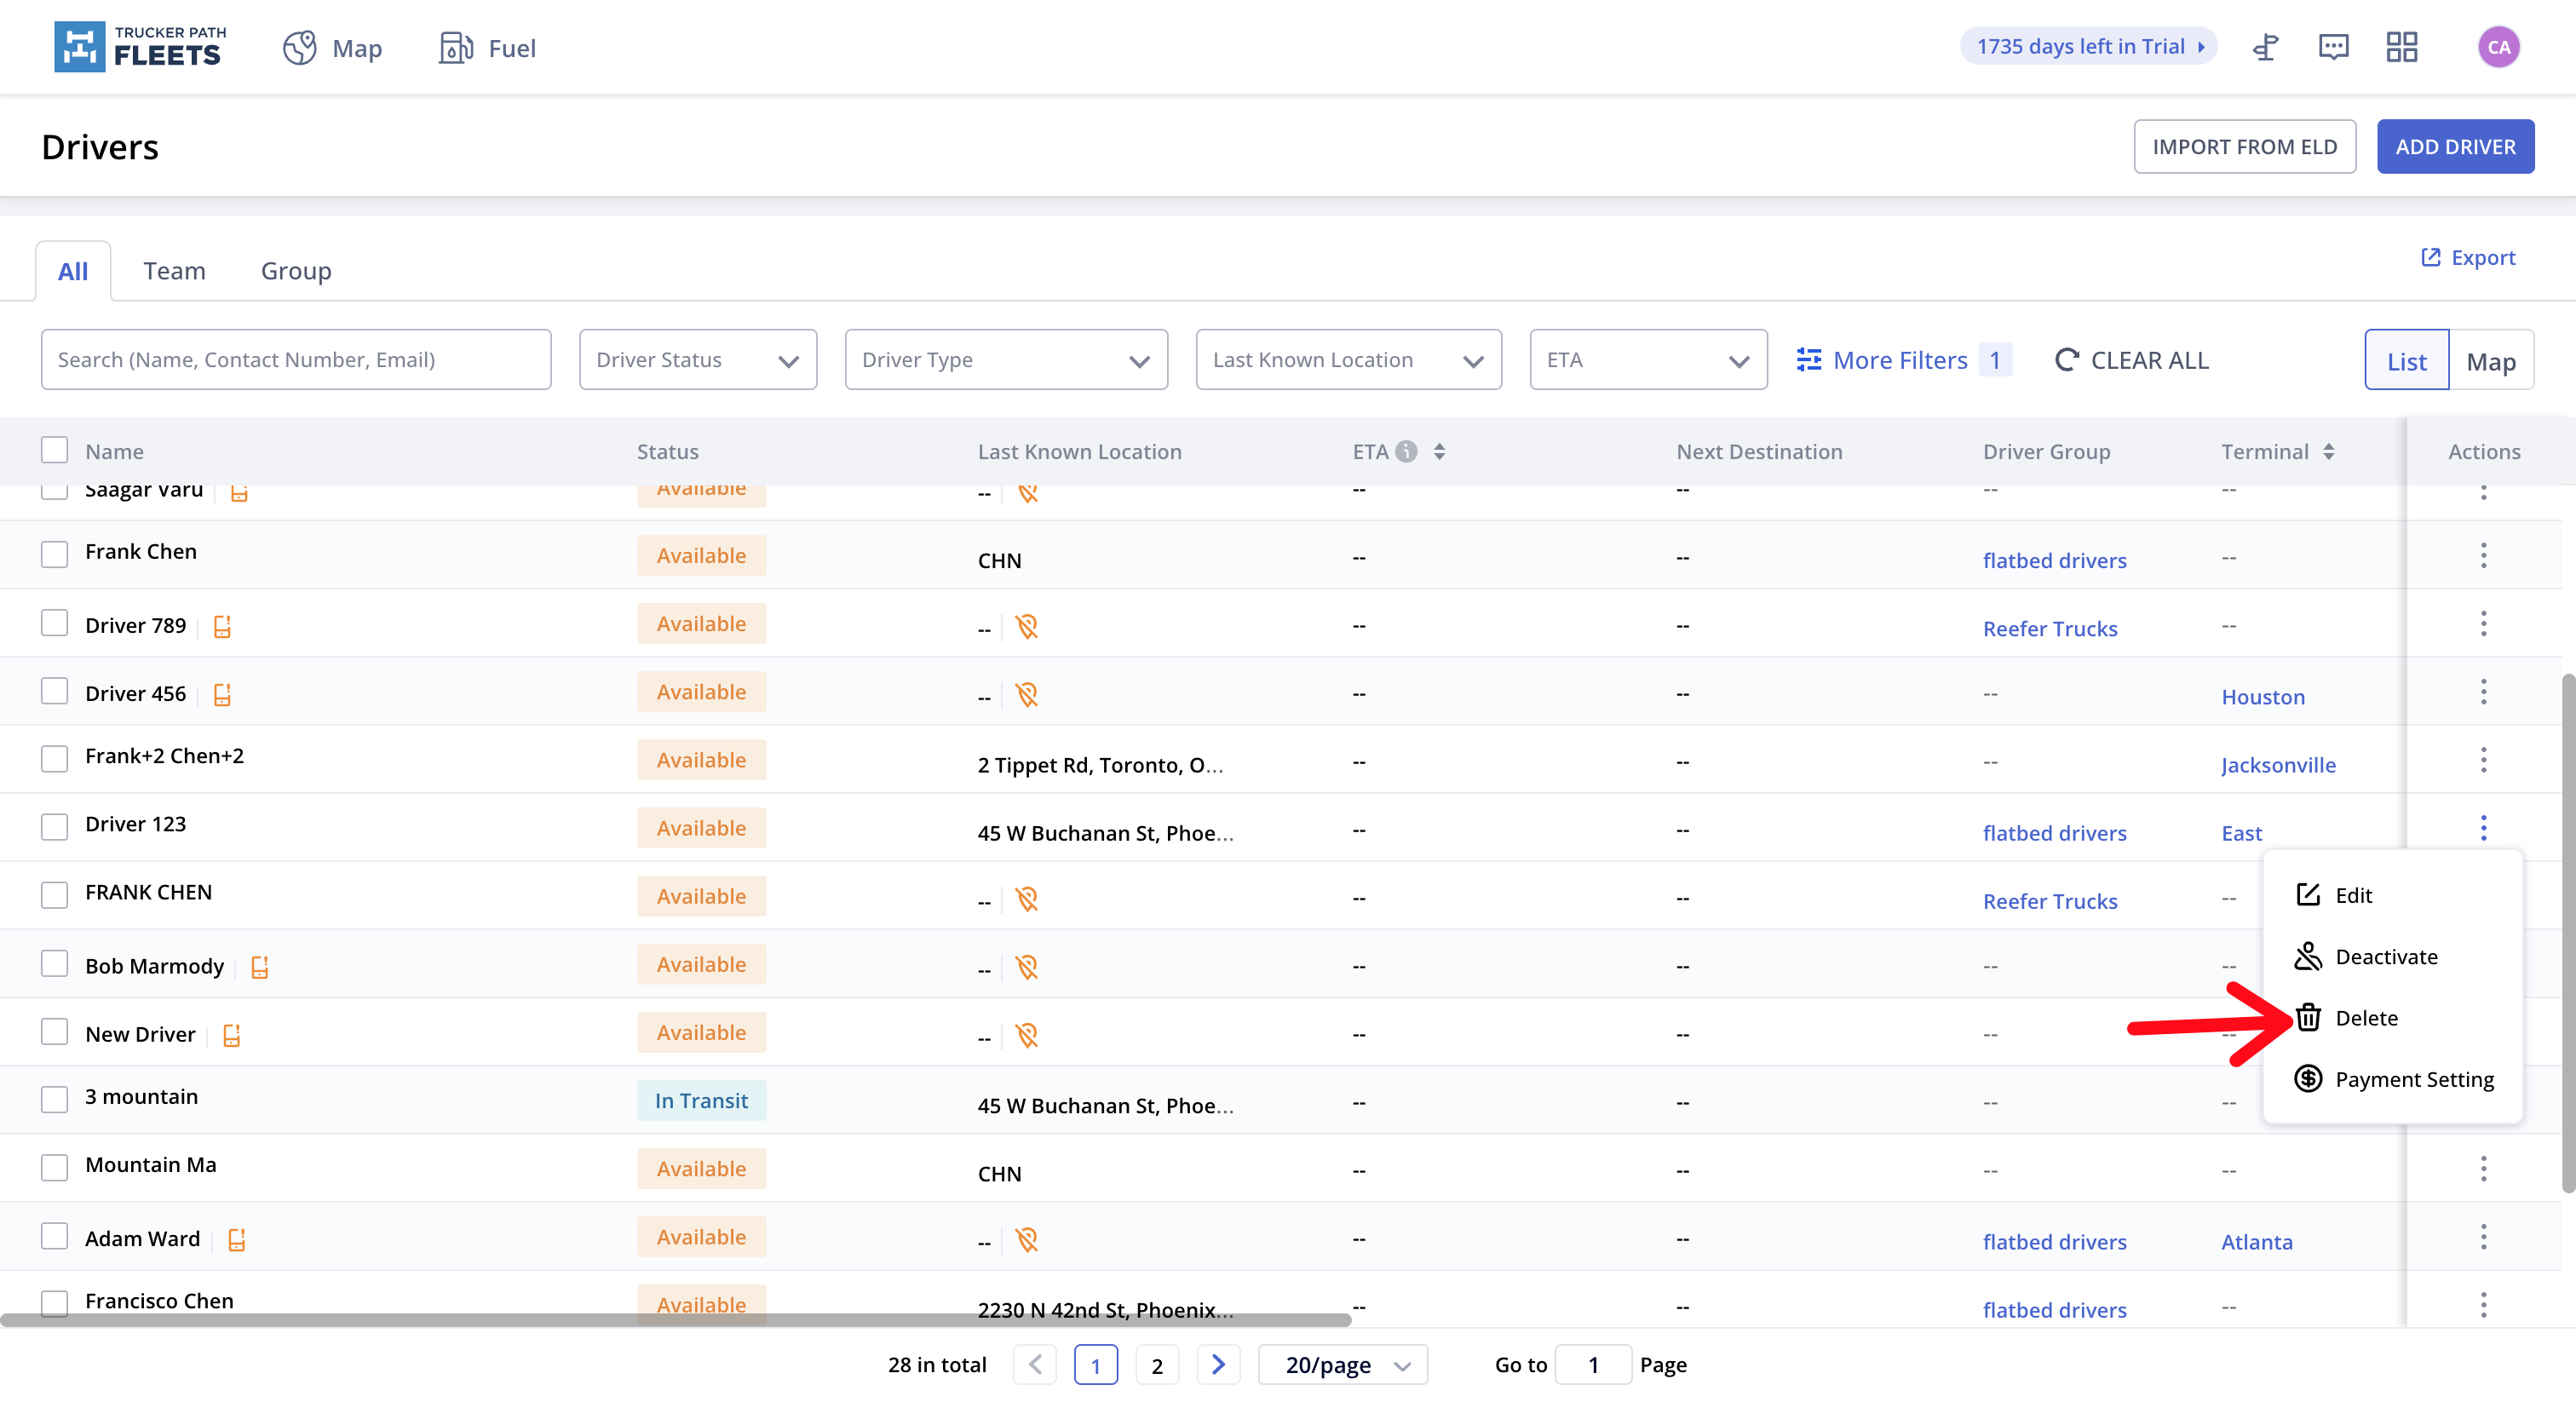Open the Map navigation icon
2576x1402 pixels.
point(299,48)
